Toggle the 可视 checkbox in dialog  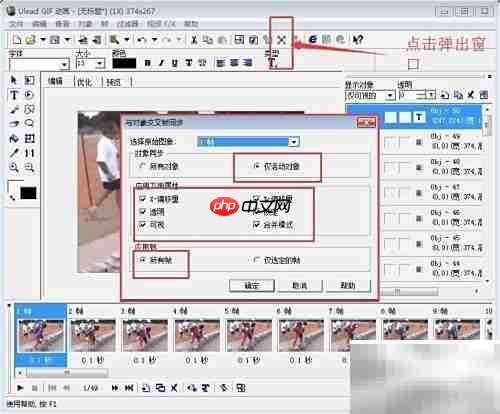pyautogui.click(x=143, y=225)
